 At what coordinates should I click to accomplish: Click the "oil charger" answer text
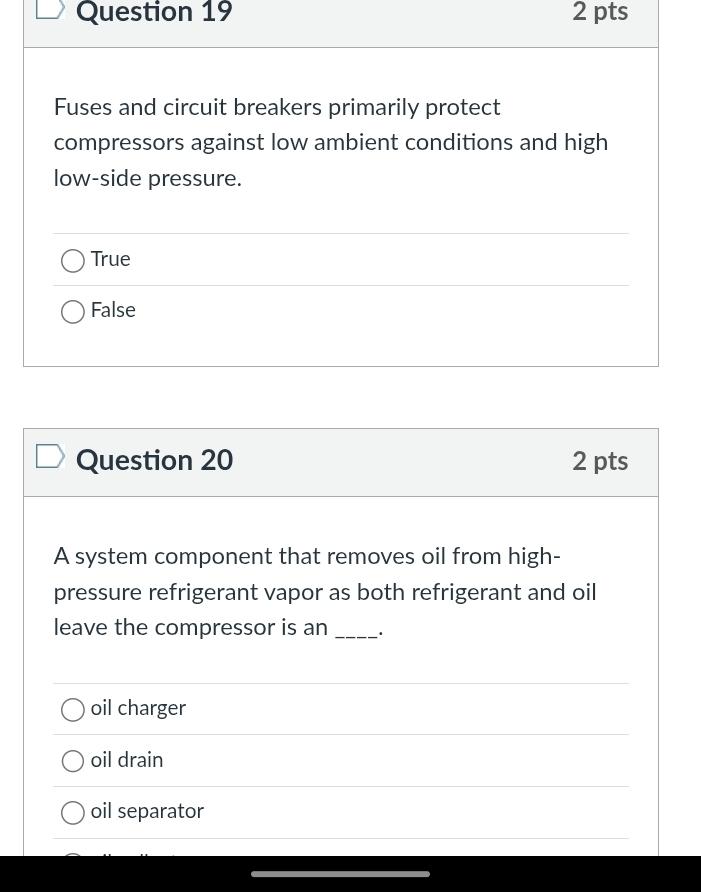(x=138, y=709)
